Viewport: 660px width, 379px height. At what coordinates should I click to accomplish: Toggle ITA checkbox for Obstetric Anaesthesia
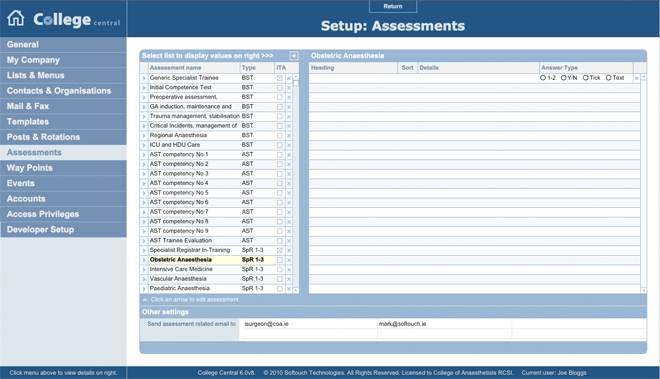279,260
